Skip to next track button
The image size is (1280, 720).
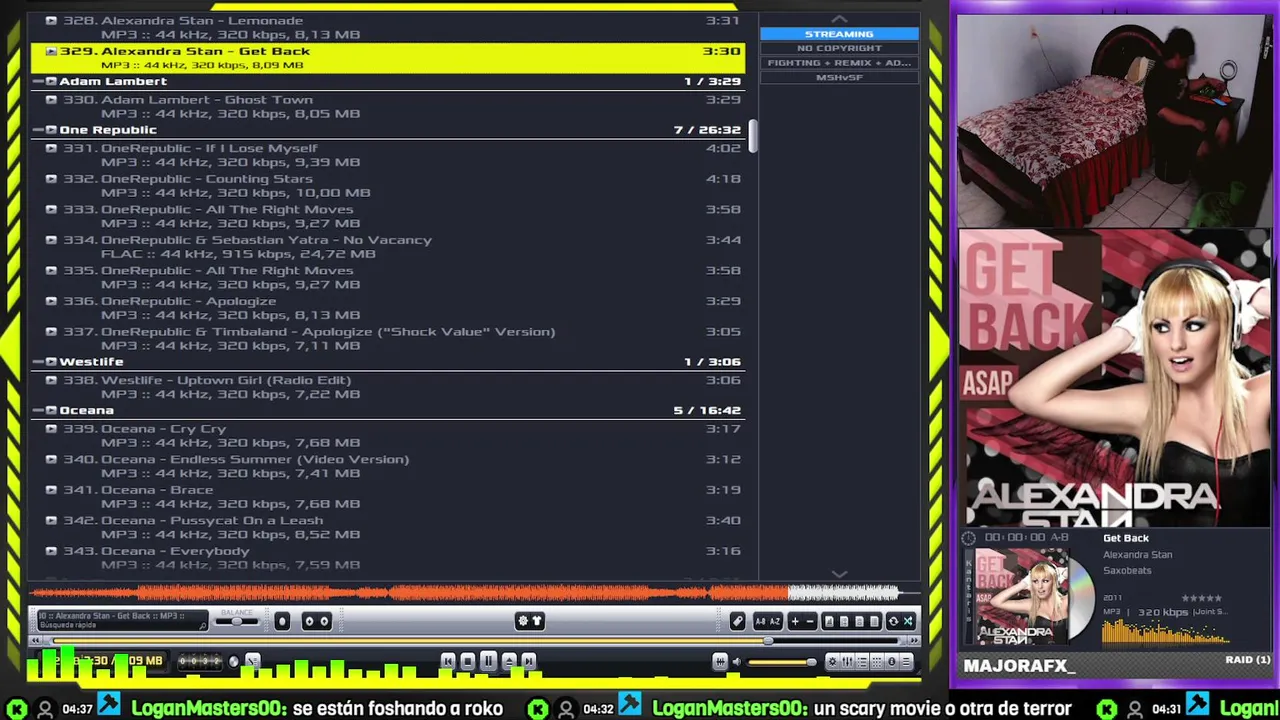pos(529,661)
